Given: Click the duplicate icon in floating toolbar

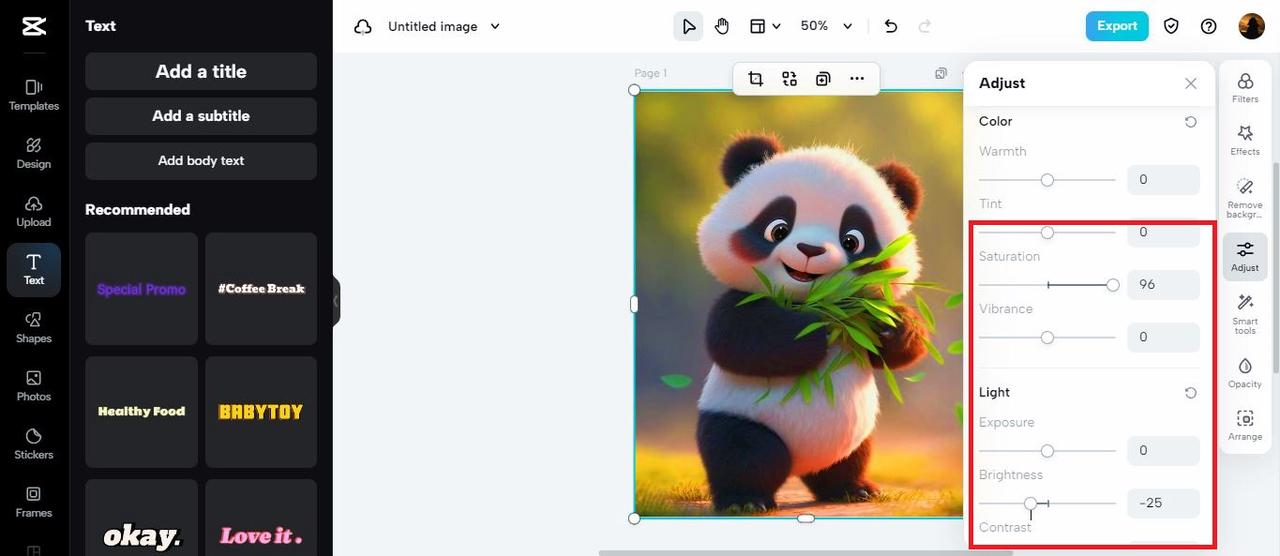Looking at the screenshot, I should 823,79.
